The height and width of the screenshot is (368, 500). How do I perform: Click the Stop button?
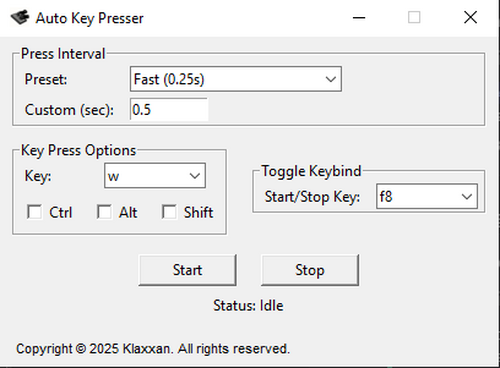(x=310, y=270)
